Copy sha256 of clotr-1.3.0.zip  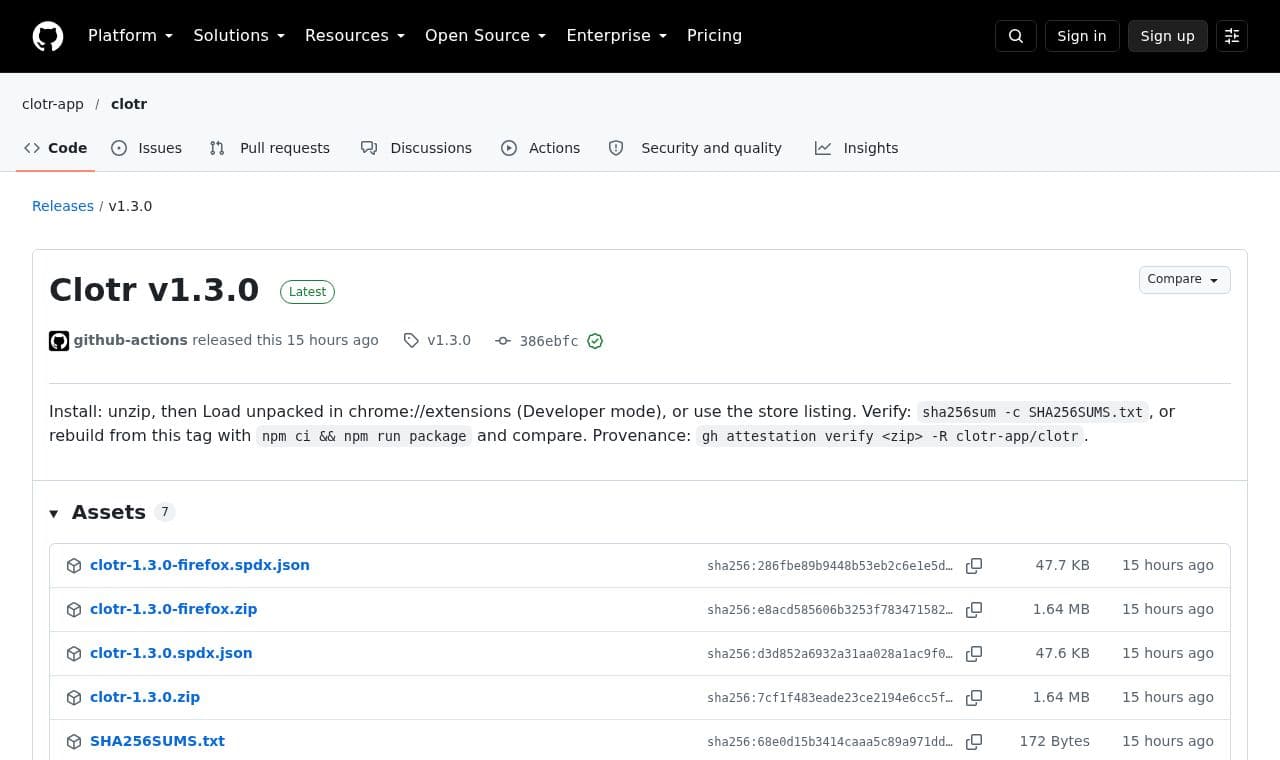974,698
